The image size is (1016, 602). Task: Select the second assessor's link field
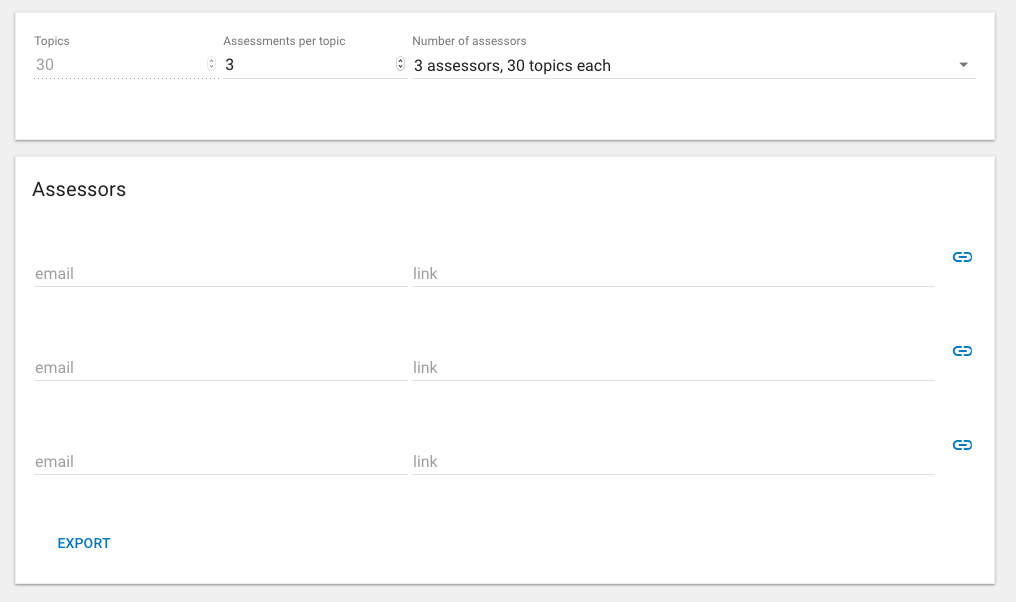tap(673, 367)
